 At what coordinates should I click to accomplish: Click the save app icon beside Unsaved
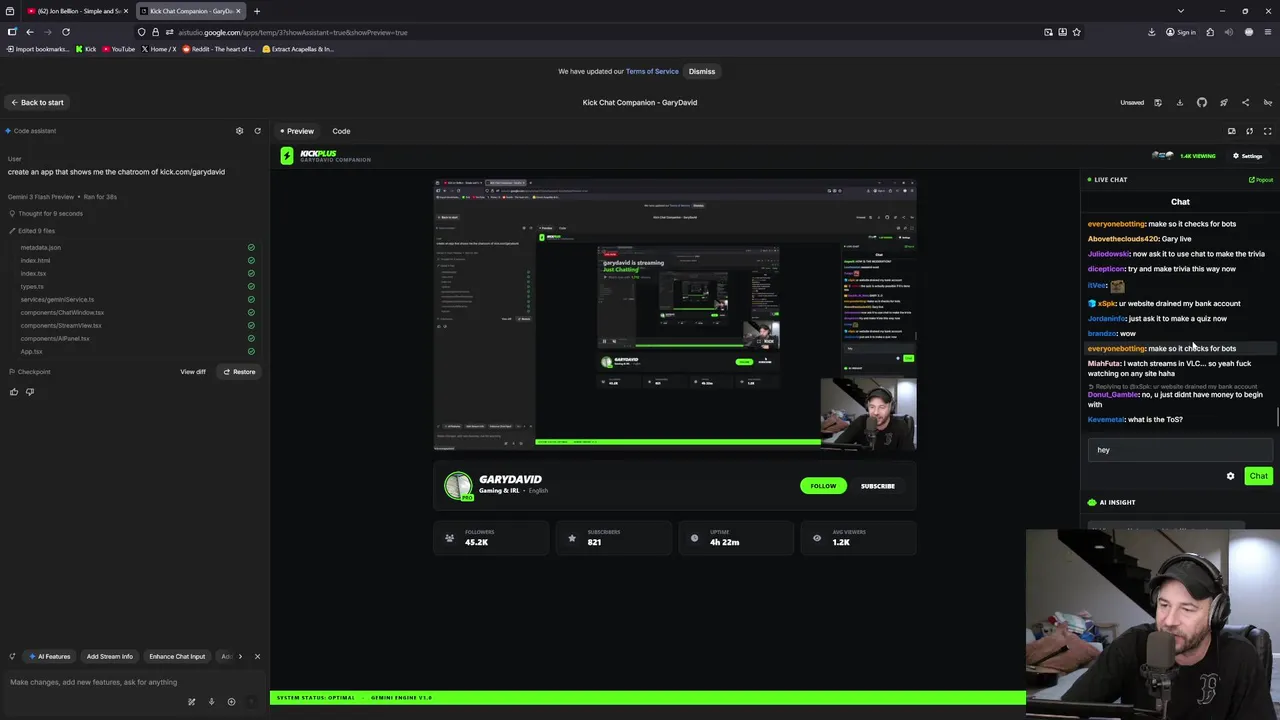[1158, 102]
